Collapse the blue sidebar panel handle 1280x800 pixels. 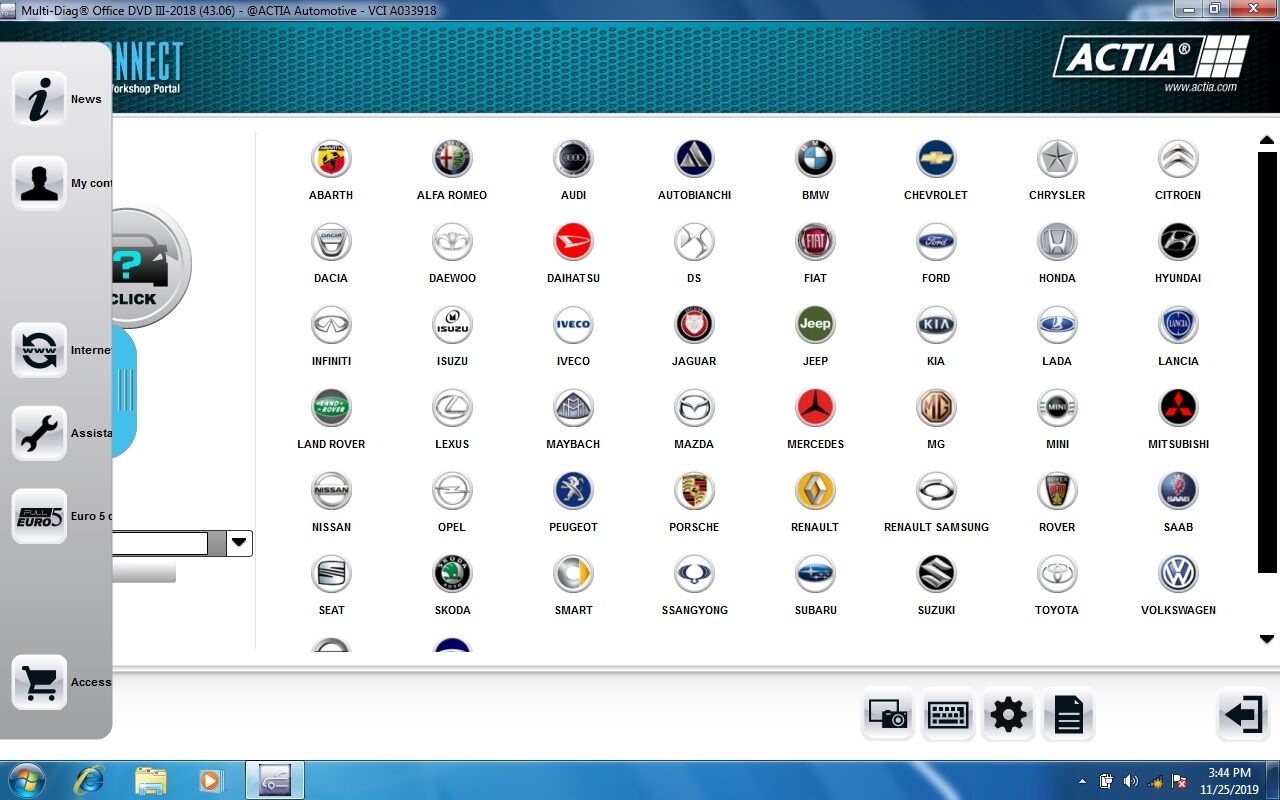[125, 390]
